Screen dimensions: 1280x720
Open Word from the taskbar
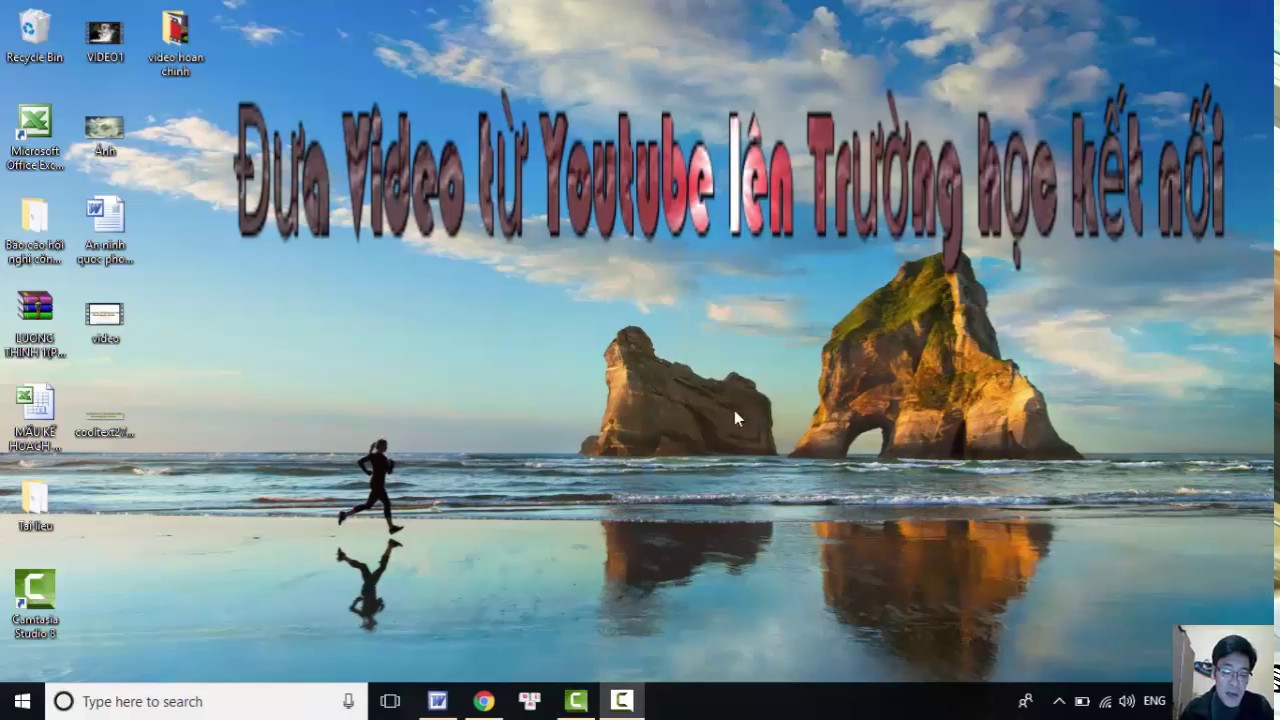point(437,701)
